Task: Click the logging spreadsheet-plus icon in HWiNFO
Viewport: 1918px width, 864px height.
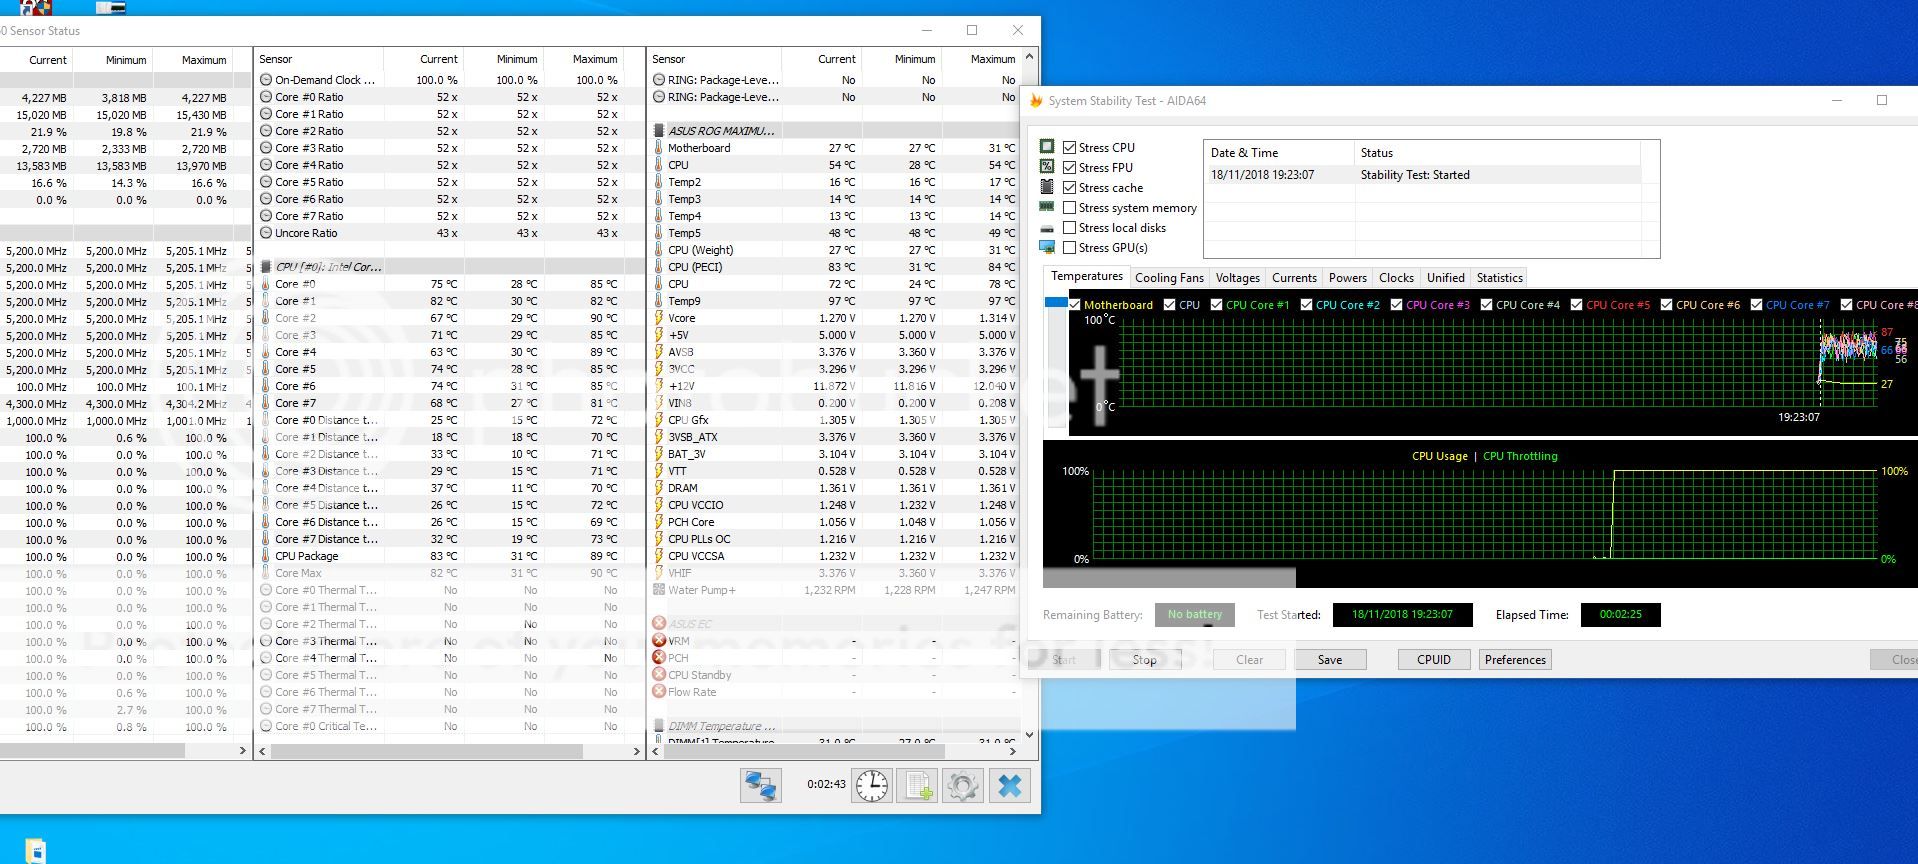Action: pos(917,786)
